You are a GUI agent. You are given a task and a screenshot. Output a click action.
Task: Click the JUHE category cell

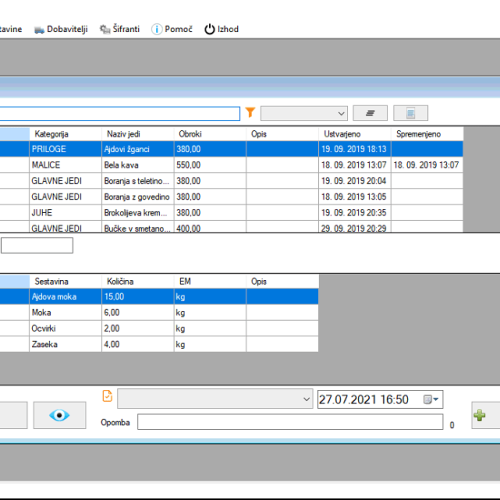65,213
